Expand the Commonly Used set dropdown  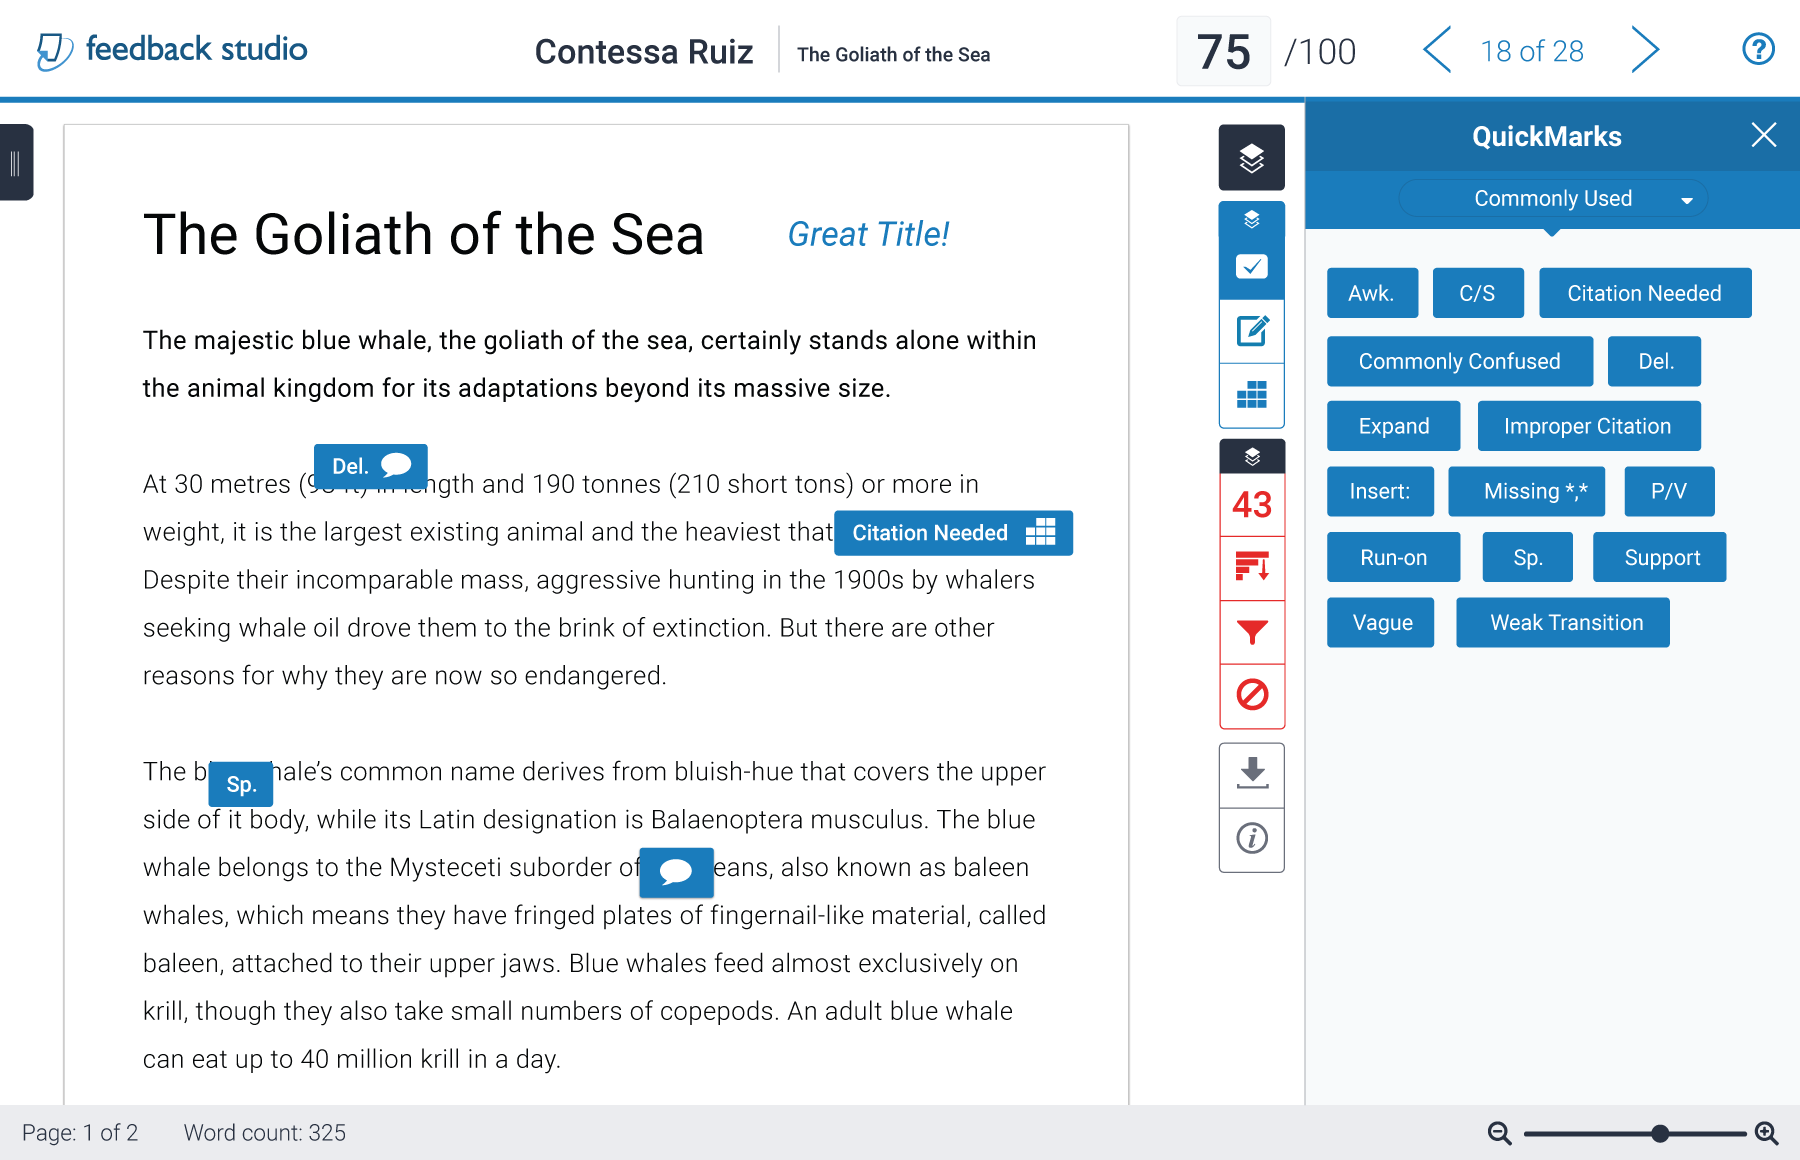click(x=1553, y=199)
